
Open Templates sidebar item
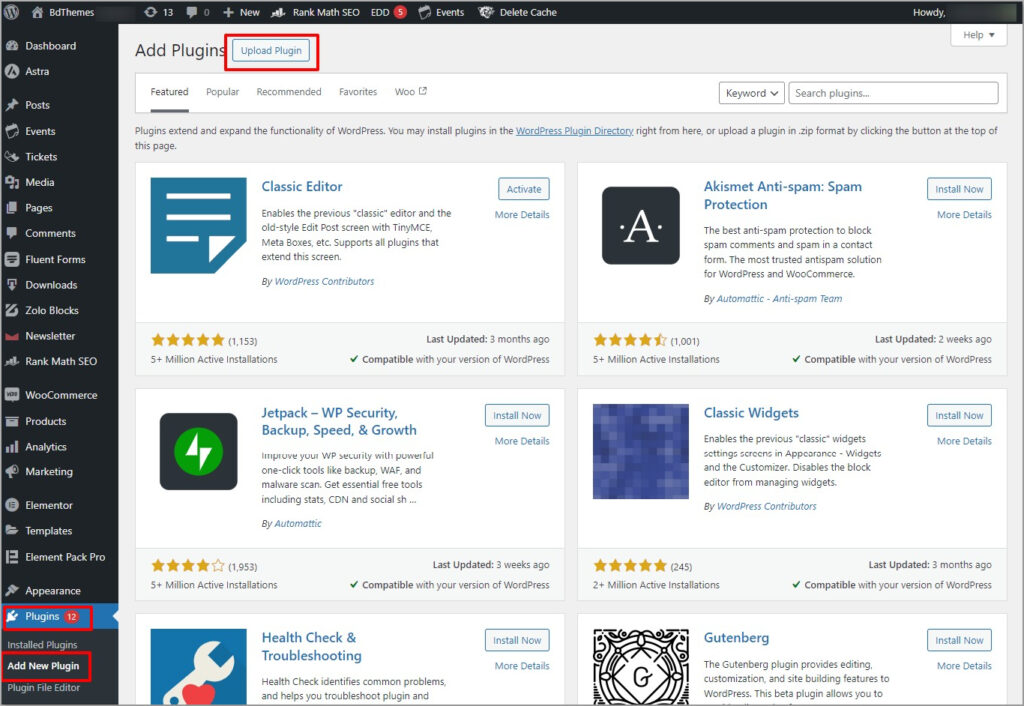tap(48, 531)
